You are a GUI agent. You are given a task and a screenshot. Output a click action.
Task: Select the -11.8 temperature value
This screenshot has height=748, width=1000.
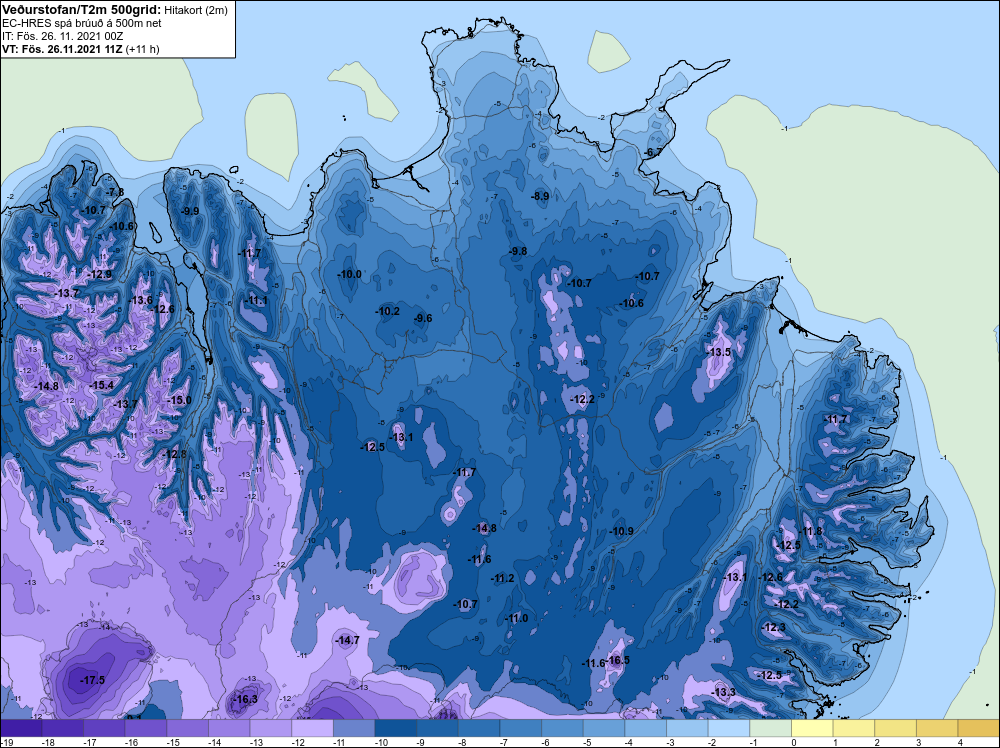coord(811,532)
